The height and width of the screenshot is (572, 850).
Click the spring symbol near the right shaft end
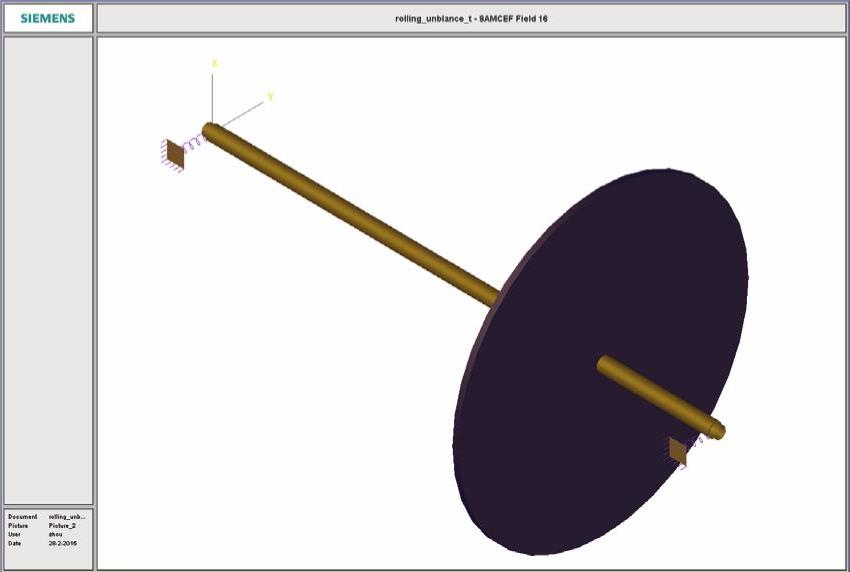(x=697, y=441)
